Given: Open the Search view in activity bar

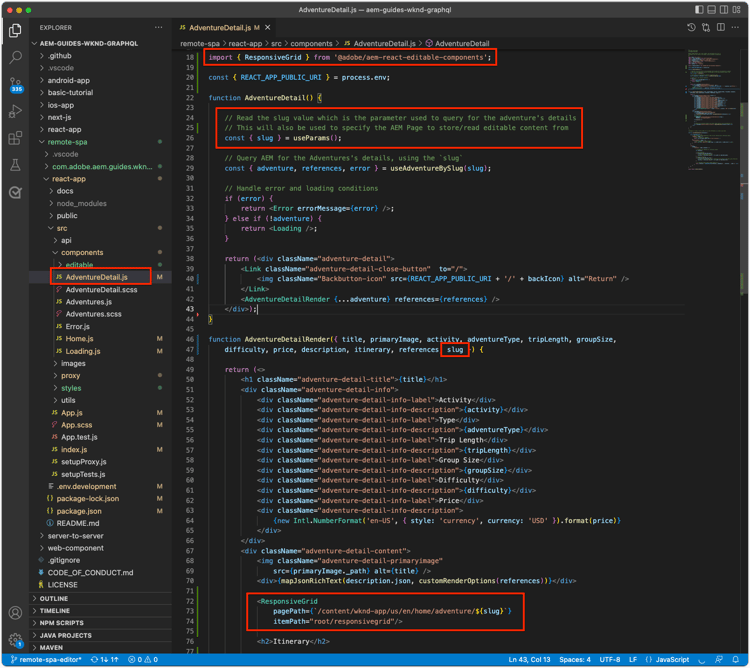Looking at the screenshot, I should (15, 58).
